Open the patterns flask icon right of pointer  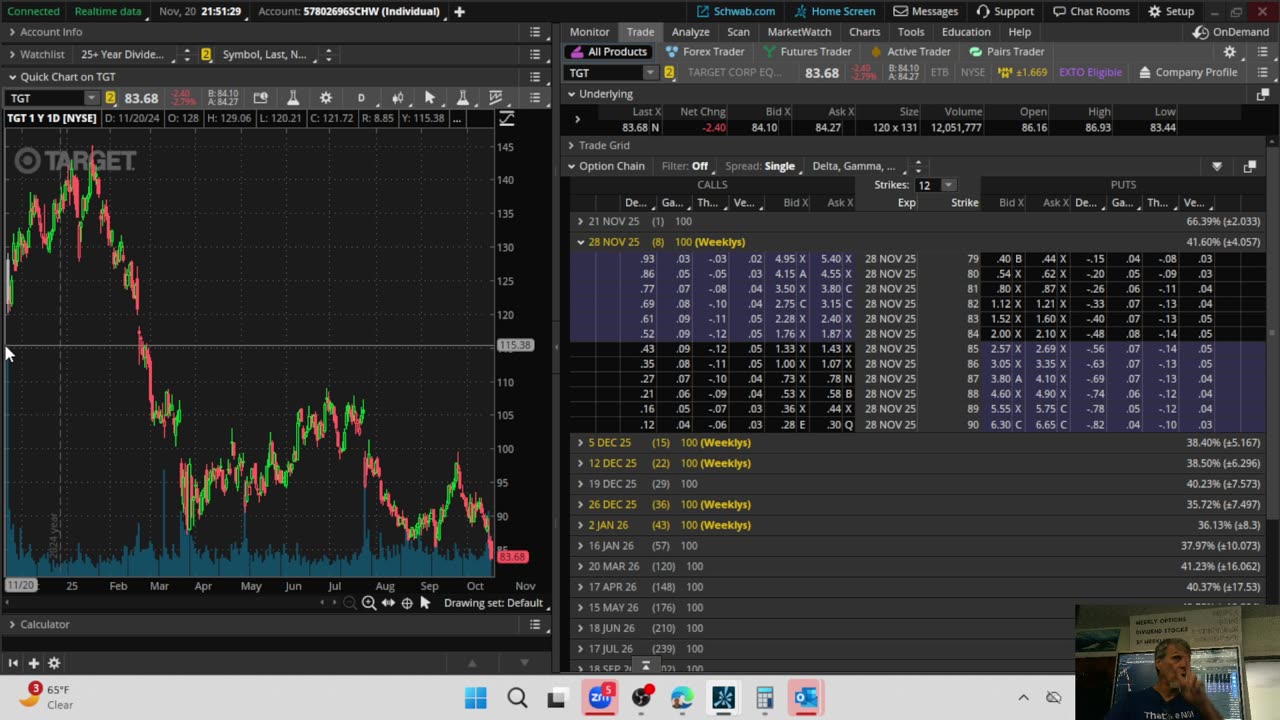tap(462, 98)
